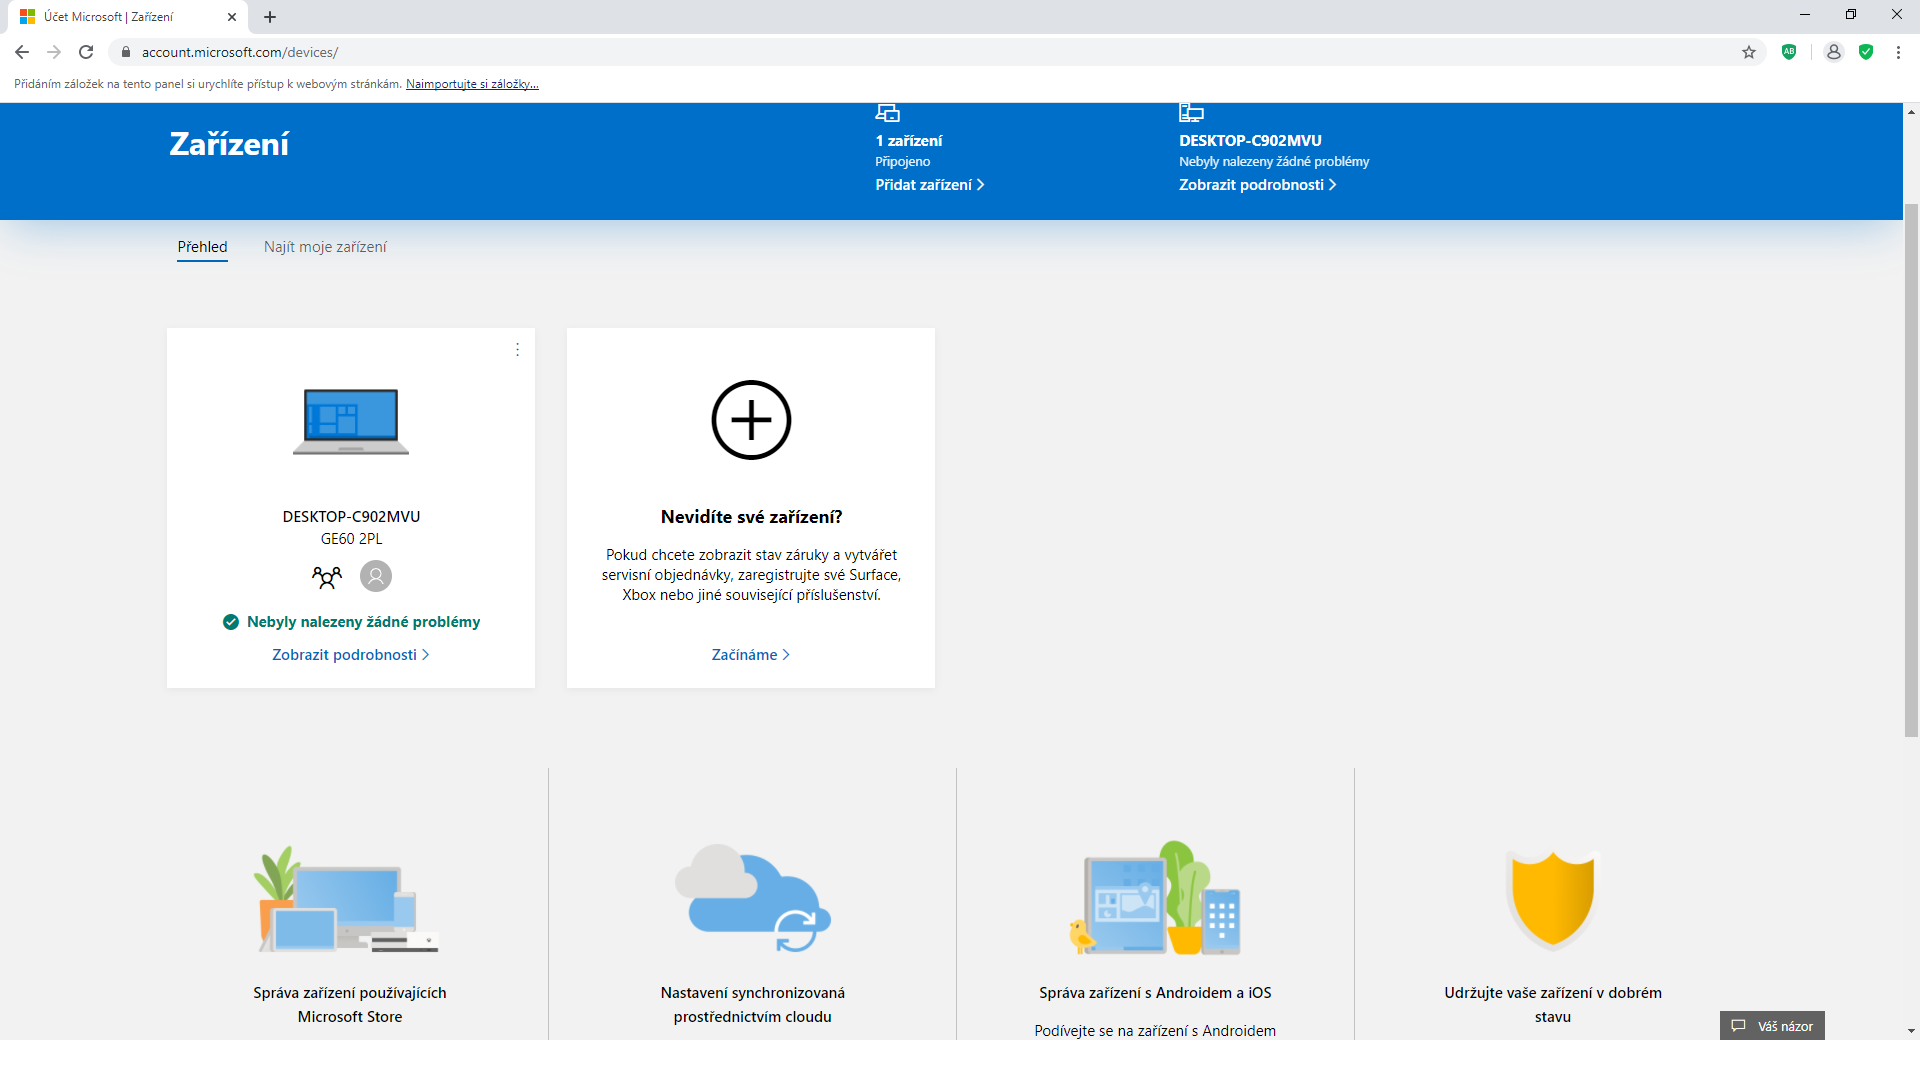Reload the page with refresh icon

[86, 52]
